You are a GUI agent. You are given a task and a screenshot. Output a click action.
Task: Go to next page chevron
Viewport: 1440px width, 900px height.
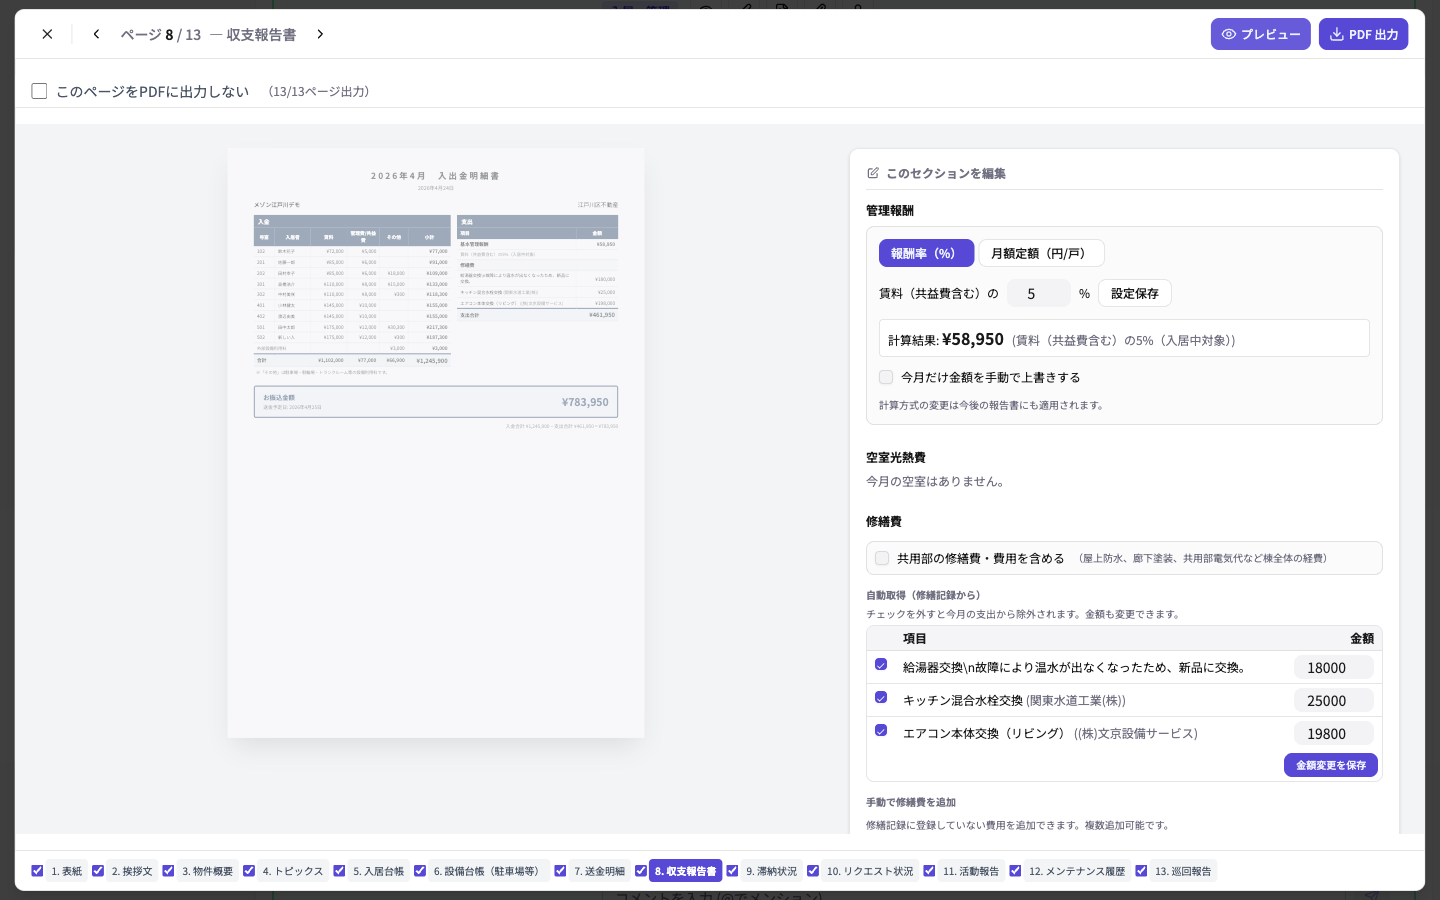pyautogui.click(x=320, y=34)
